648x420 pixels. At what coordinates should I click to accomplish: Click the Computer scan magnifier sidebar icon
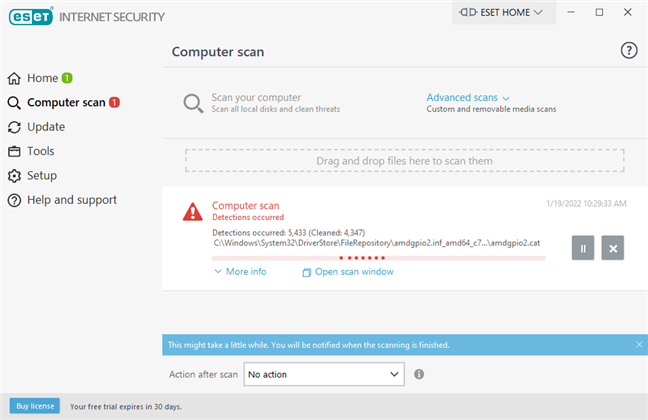click(14, 103)
